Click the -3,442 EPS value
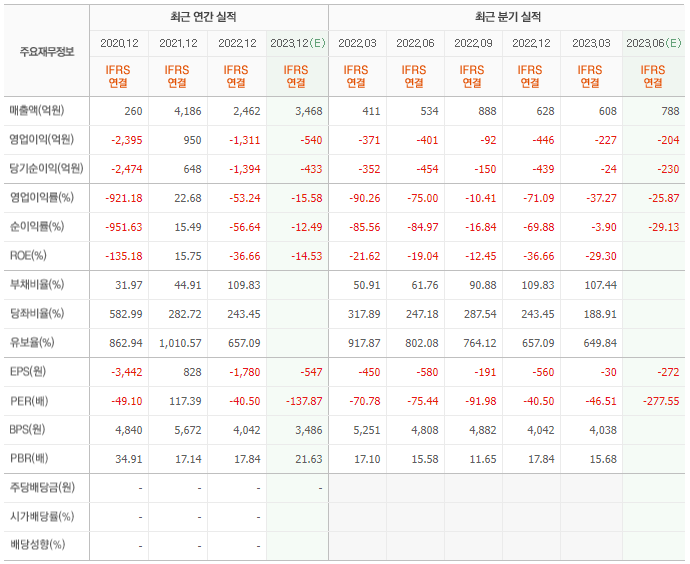The image size is (690, 564). click(x=127, y=372)
